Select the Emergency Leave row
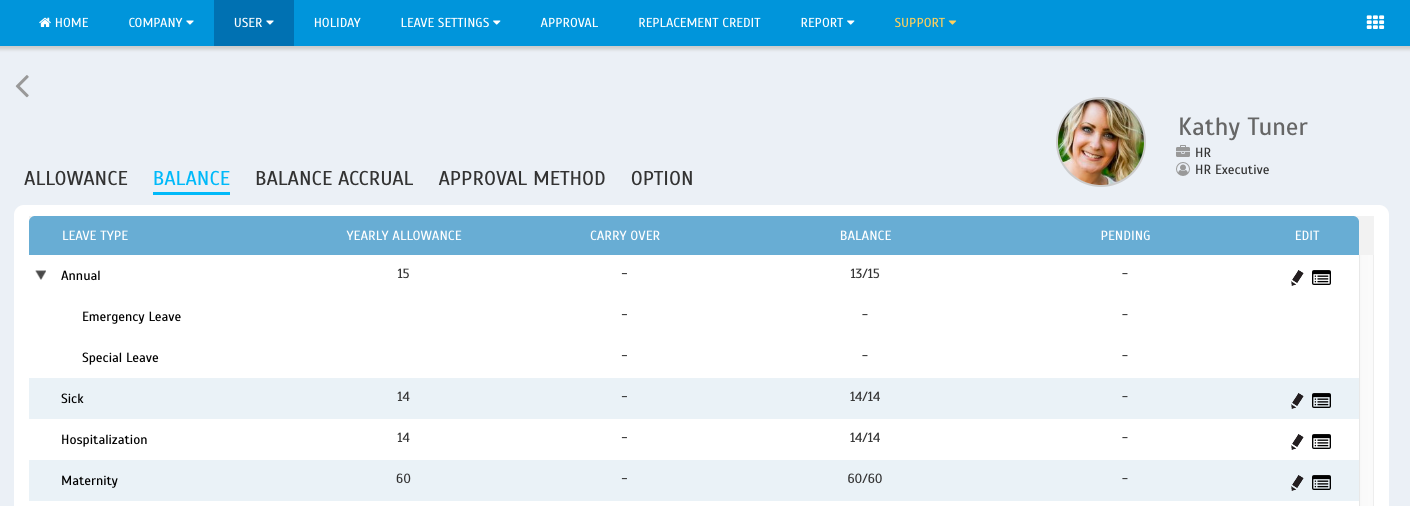Viewport: 1410px width, 506px height. click(694, 316)
